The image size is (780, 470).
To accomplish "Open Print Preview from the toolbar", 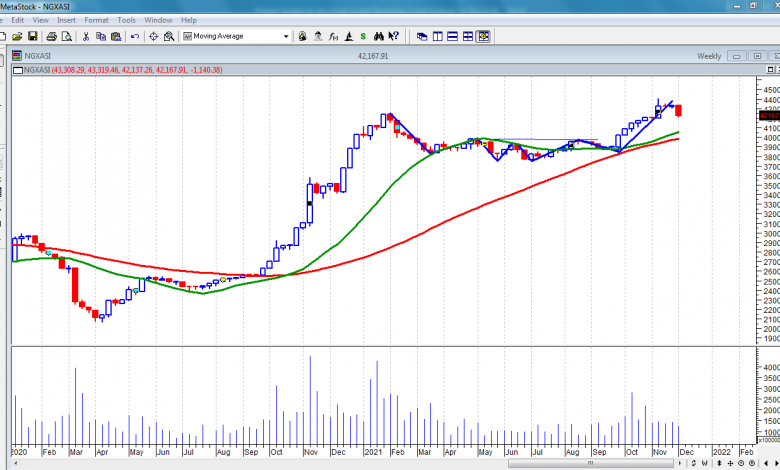I will pos(66,36).
